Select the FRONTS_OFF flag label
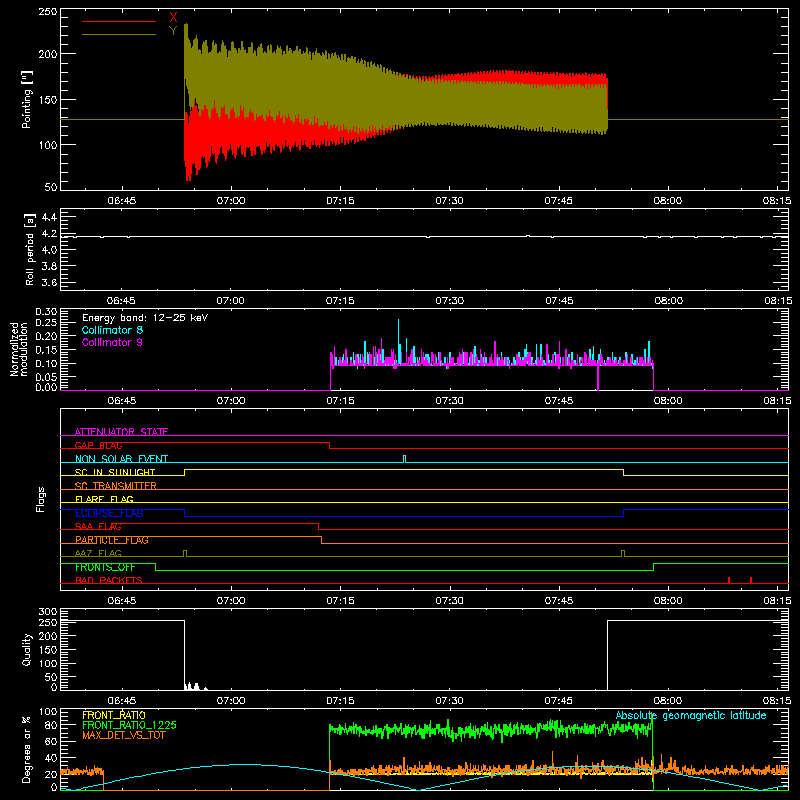This screenshot has width=800, height=800. click(105, 567)
